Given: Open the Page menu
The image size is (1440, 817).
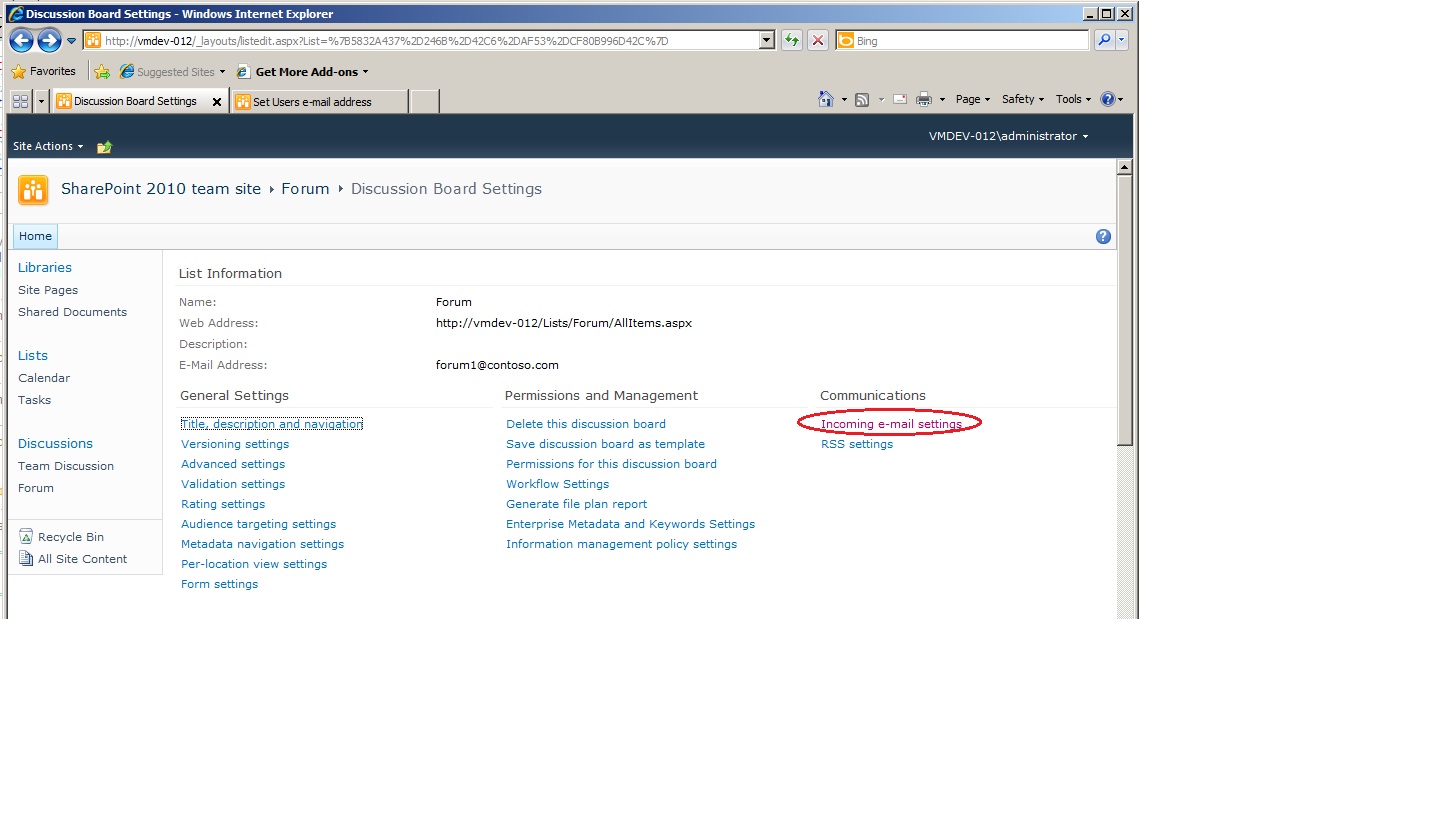Looking at the screenshot, I should 973,99.
